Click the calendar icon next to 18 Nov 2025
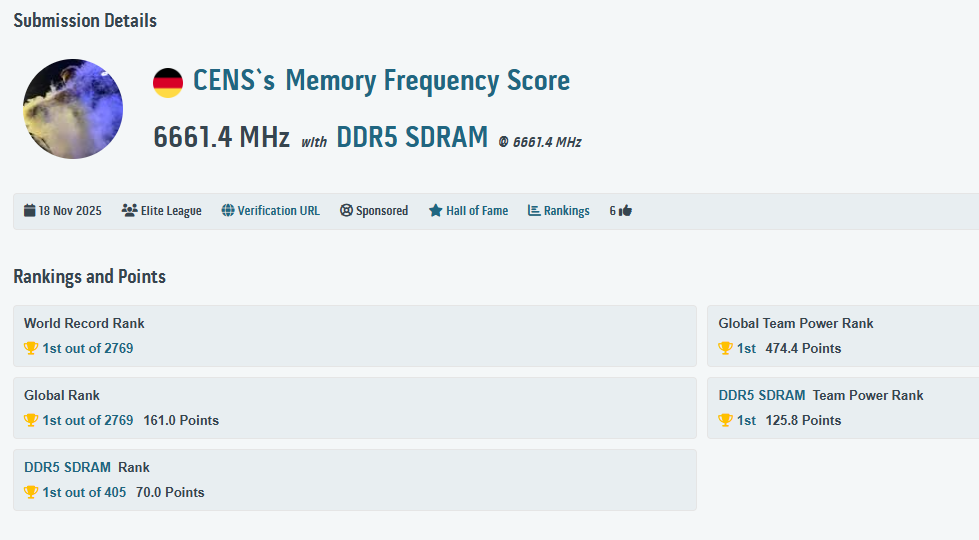This screenshot has height=540, width=979. coord(30,211)
